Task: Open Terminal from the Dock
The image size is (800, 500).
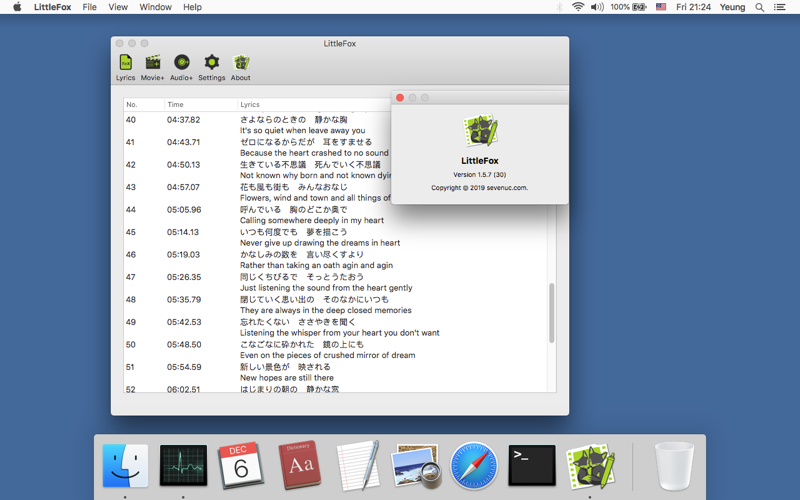Action: click(532, 465)
